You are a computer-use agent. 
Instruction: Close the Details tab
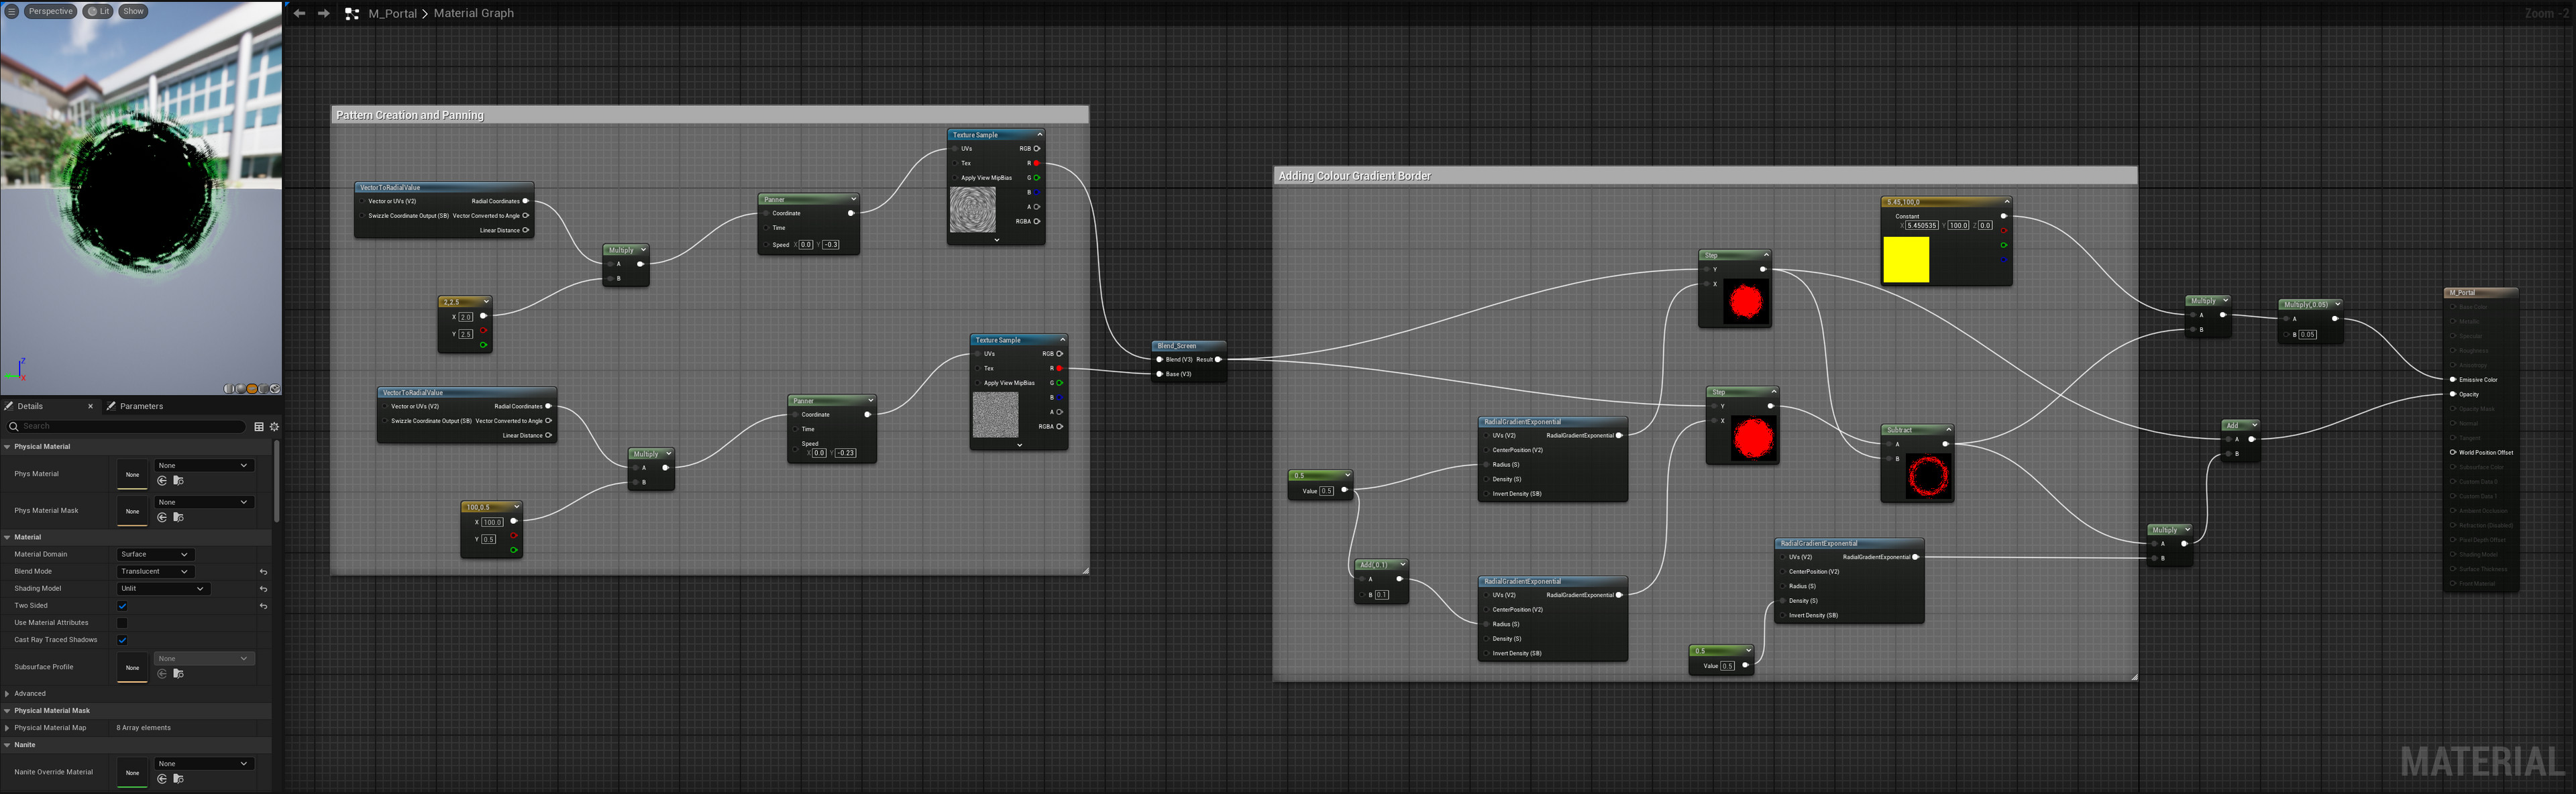point(90,406)
